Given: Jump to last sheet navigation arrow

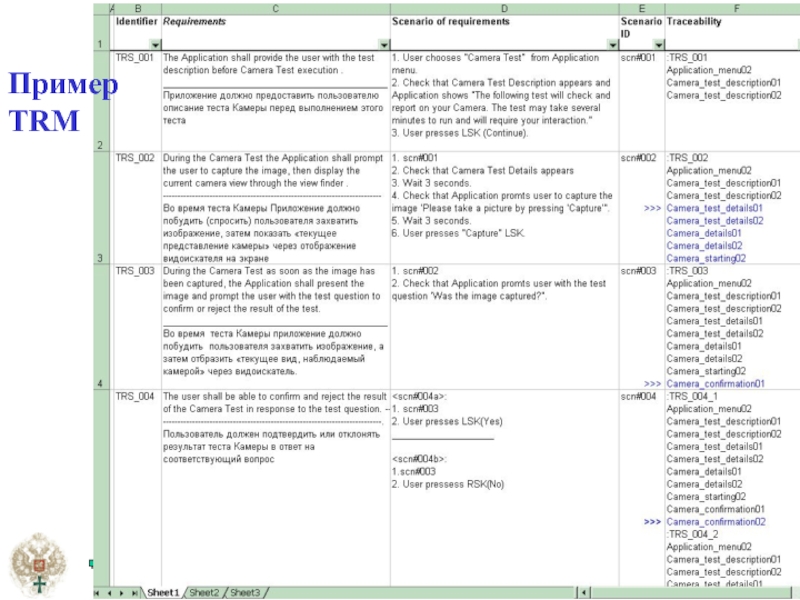Looking at the screenshot, I should click(x=135, y=592).
